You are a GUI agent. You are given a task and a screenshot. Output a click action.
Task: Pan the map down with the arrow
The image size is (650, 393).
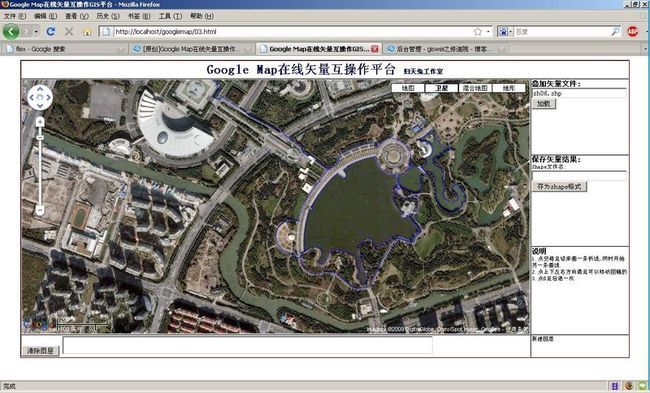(40, 106)
